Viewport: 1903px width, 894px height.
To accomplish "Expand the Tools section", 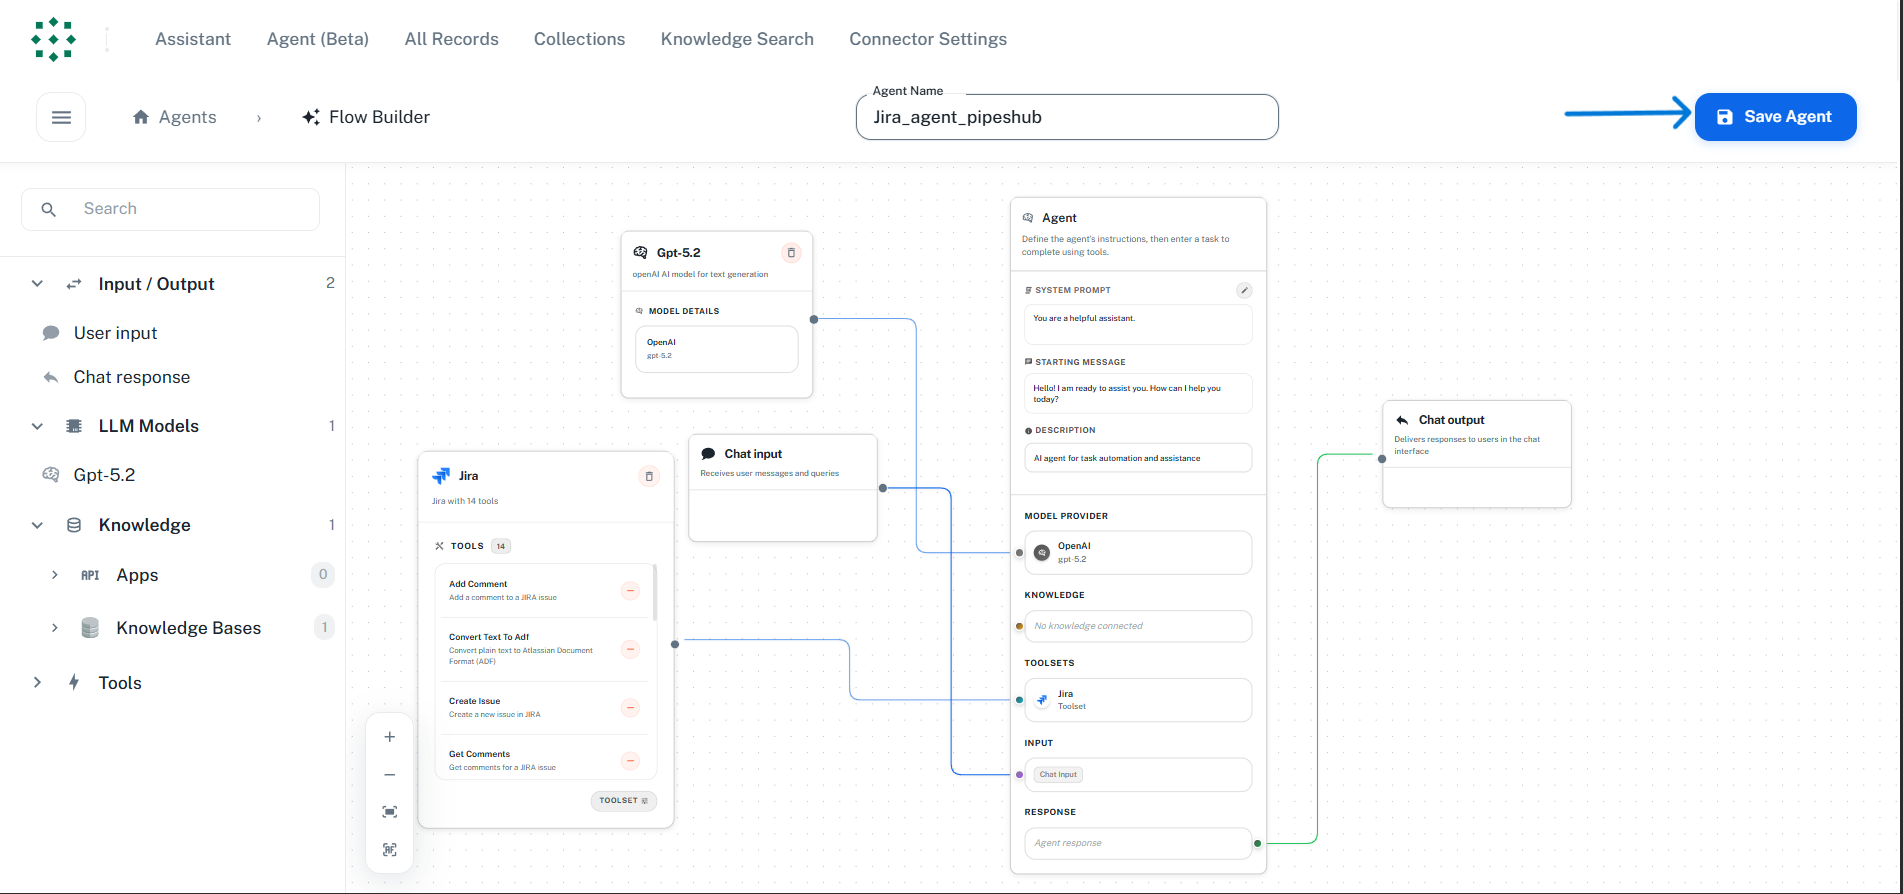I will (x=37, y=683).
